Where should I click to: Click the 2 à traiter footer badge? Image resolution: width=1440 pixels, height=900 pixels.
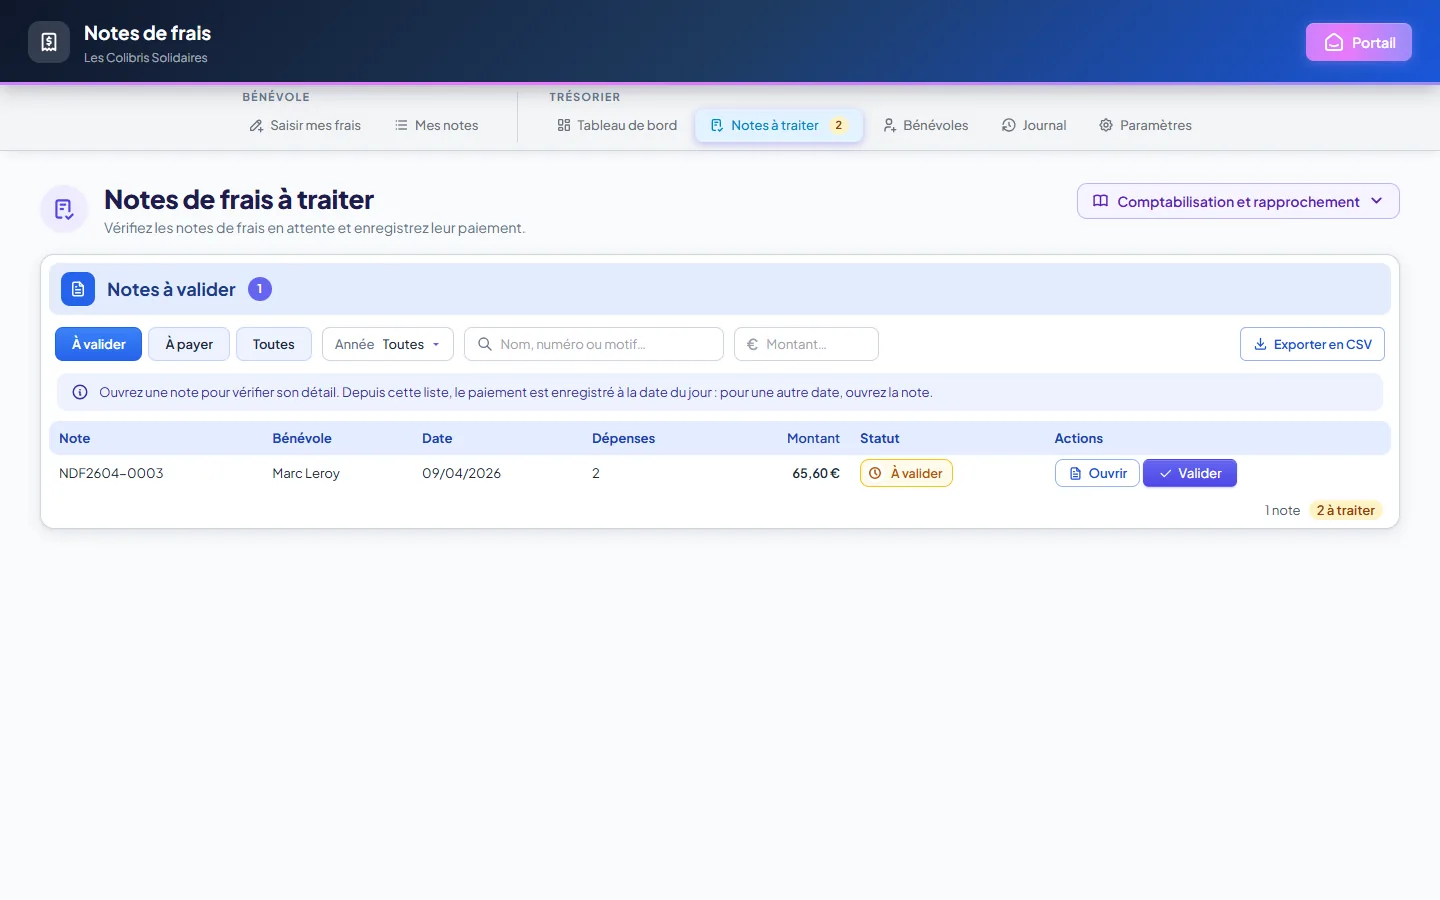click(1346, 510)
